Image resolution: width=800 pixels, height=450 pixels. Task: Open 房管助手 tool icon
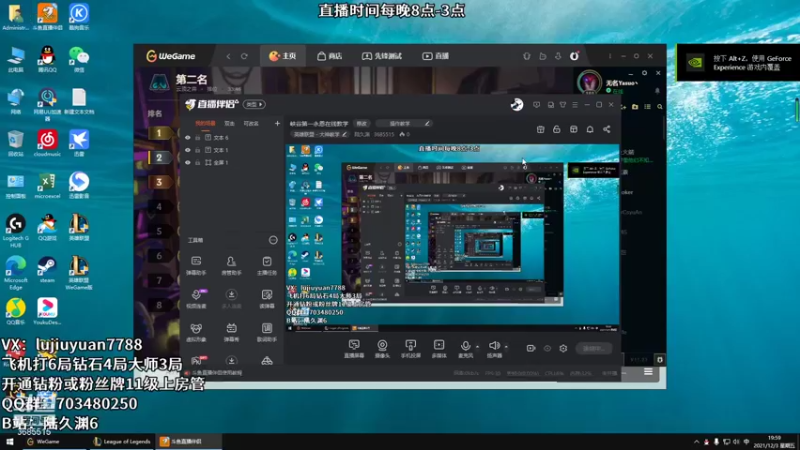pos(231,266)
